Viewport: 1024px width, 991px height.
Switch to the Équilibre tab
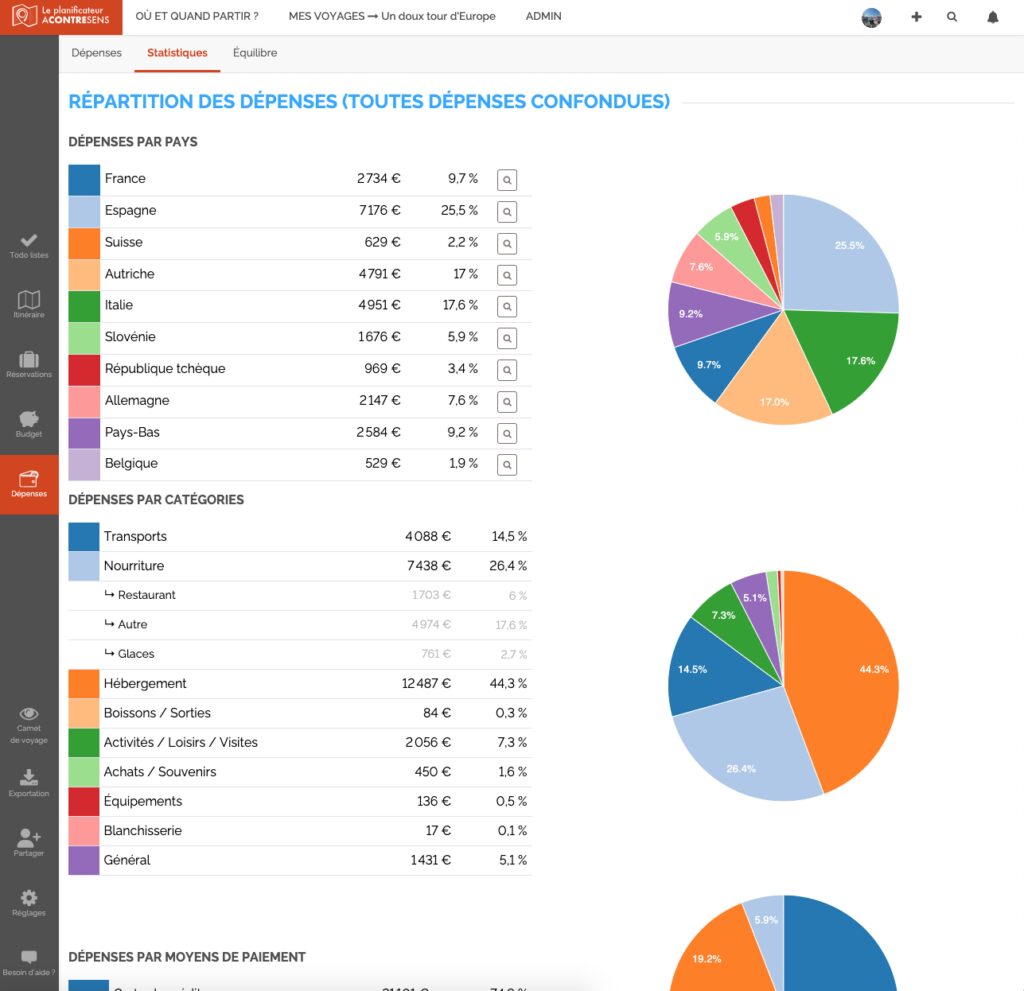click(255, 53)
